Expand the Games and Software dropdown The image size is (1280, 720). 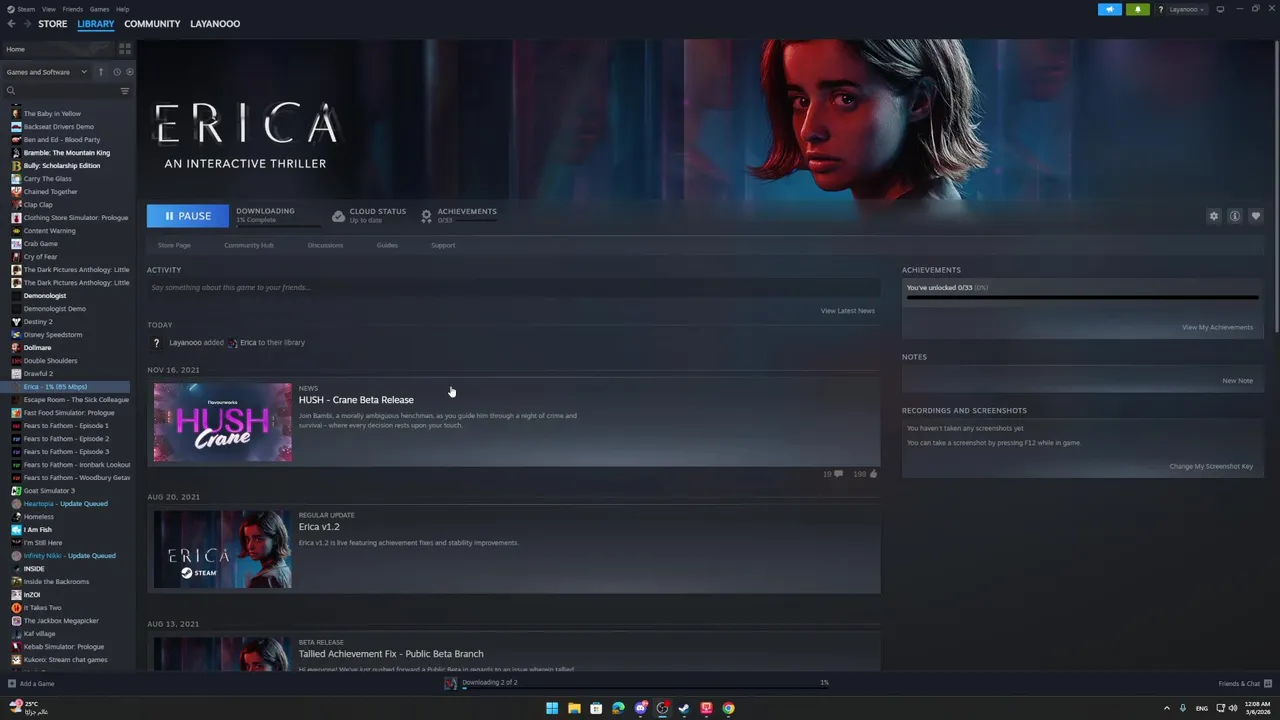click(x=47, y=72)
